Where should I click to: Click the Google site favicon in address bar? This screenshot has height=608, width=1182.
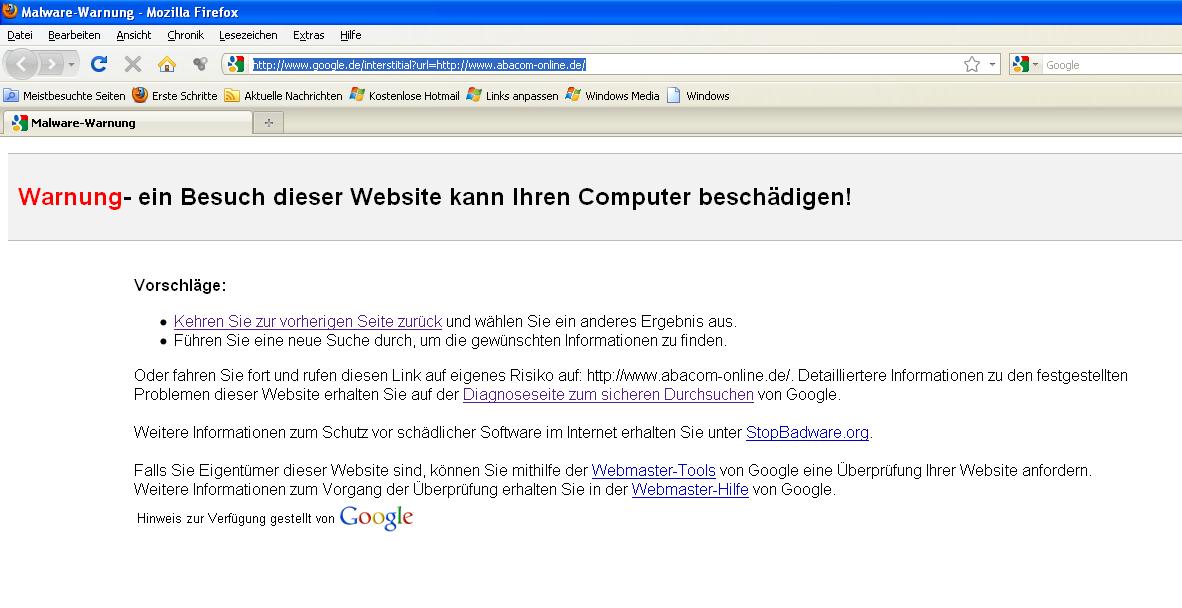pyautogui.click(x=236, y=65)
